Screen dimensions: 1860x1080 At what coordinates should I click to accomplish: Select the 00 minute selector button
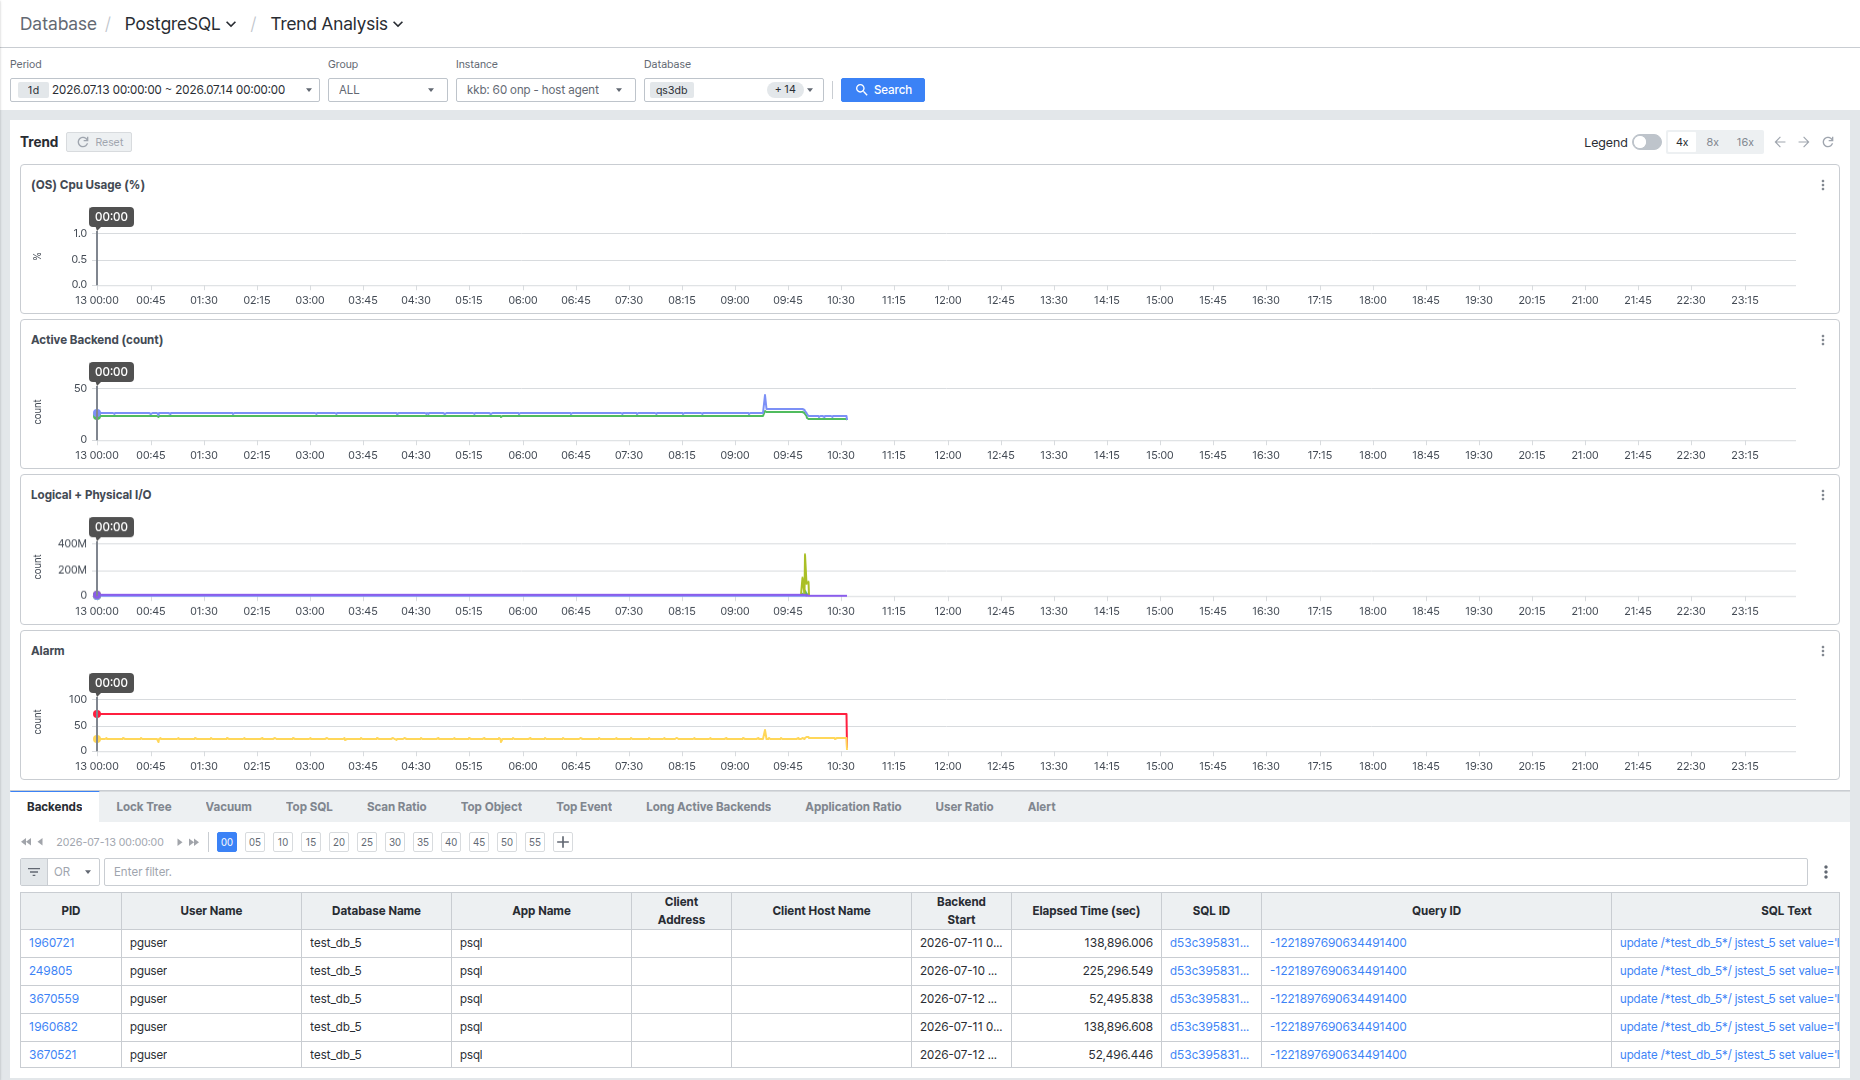click(x=227, y=842)
